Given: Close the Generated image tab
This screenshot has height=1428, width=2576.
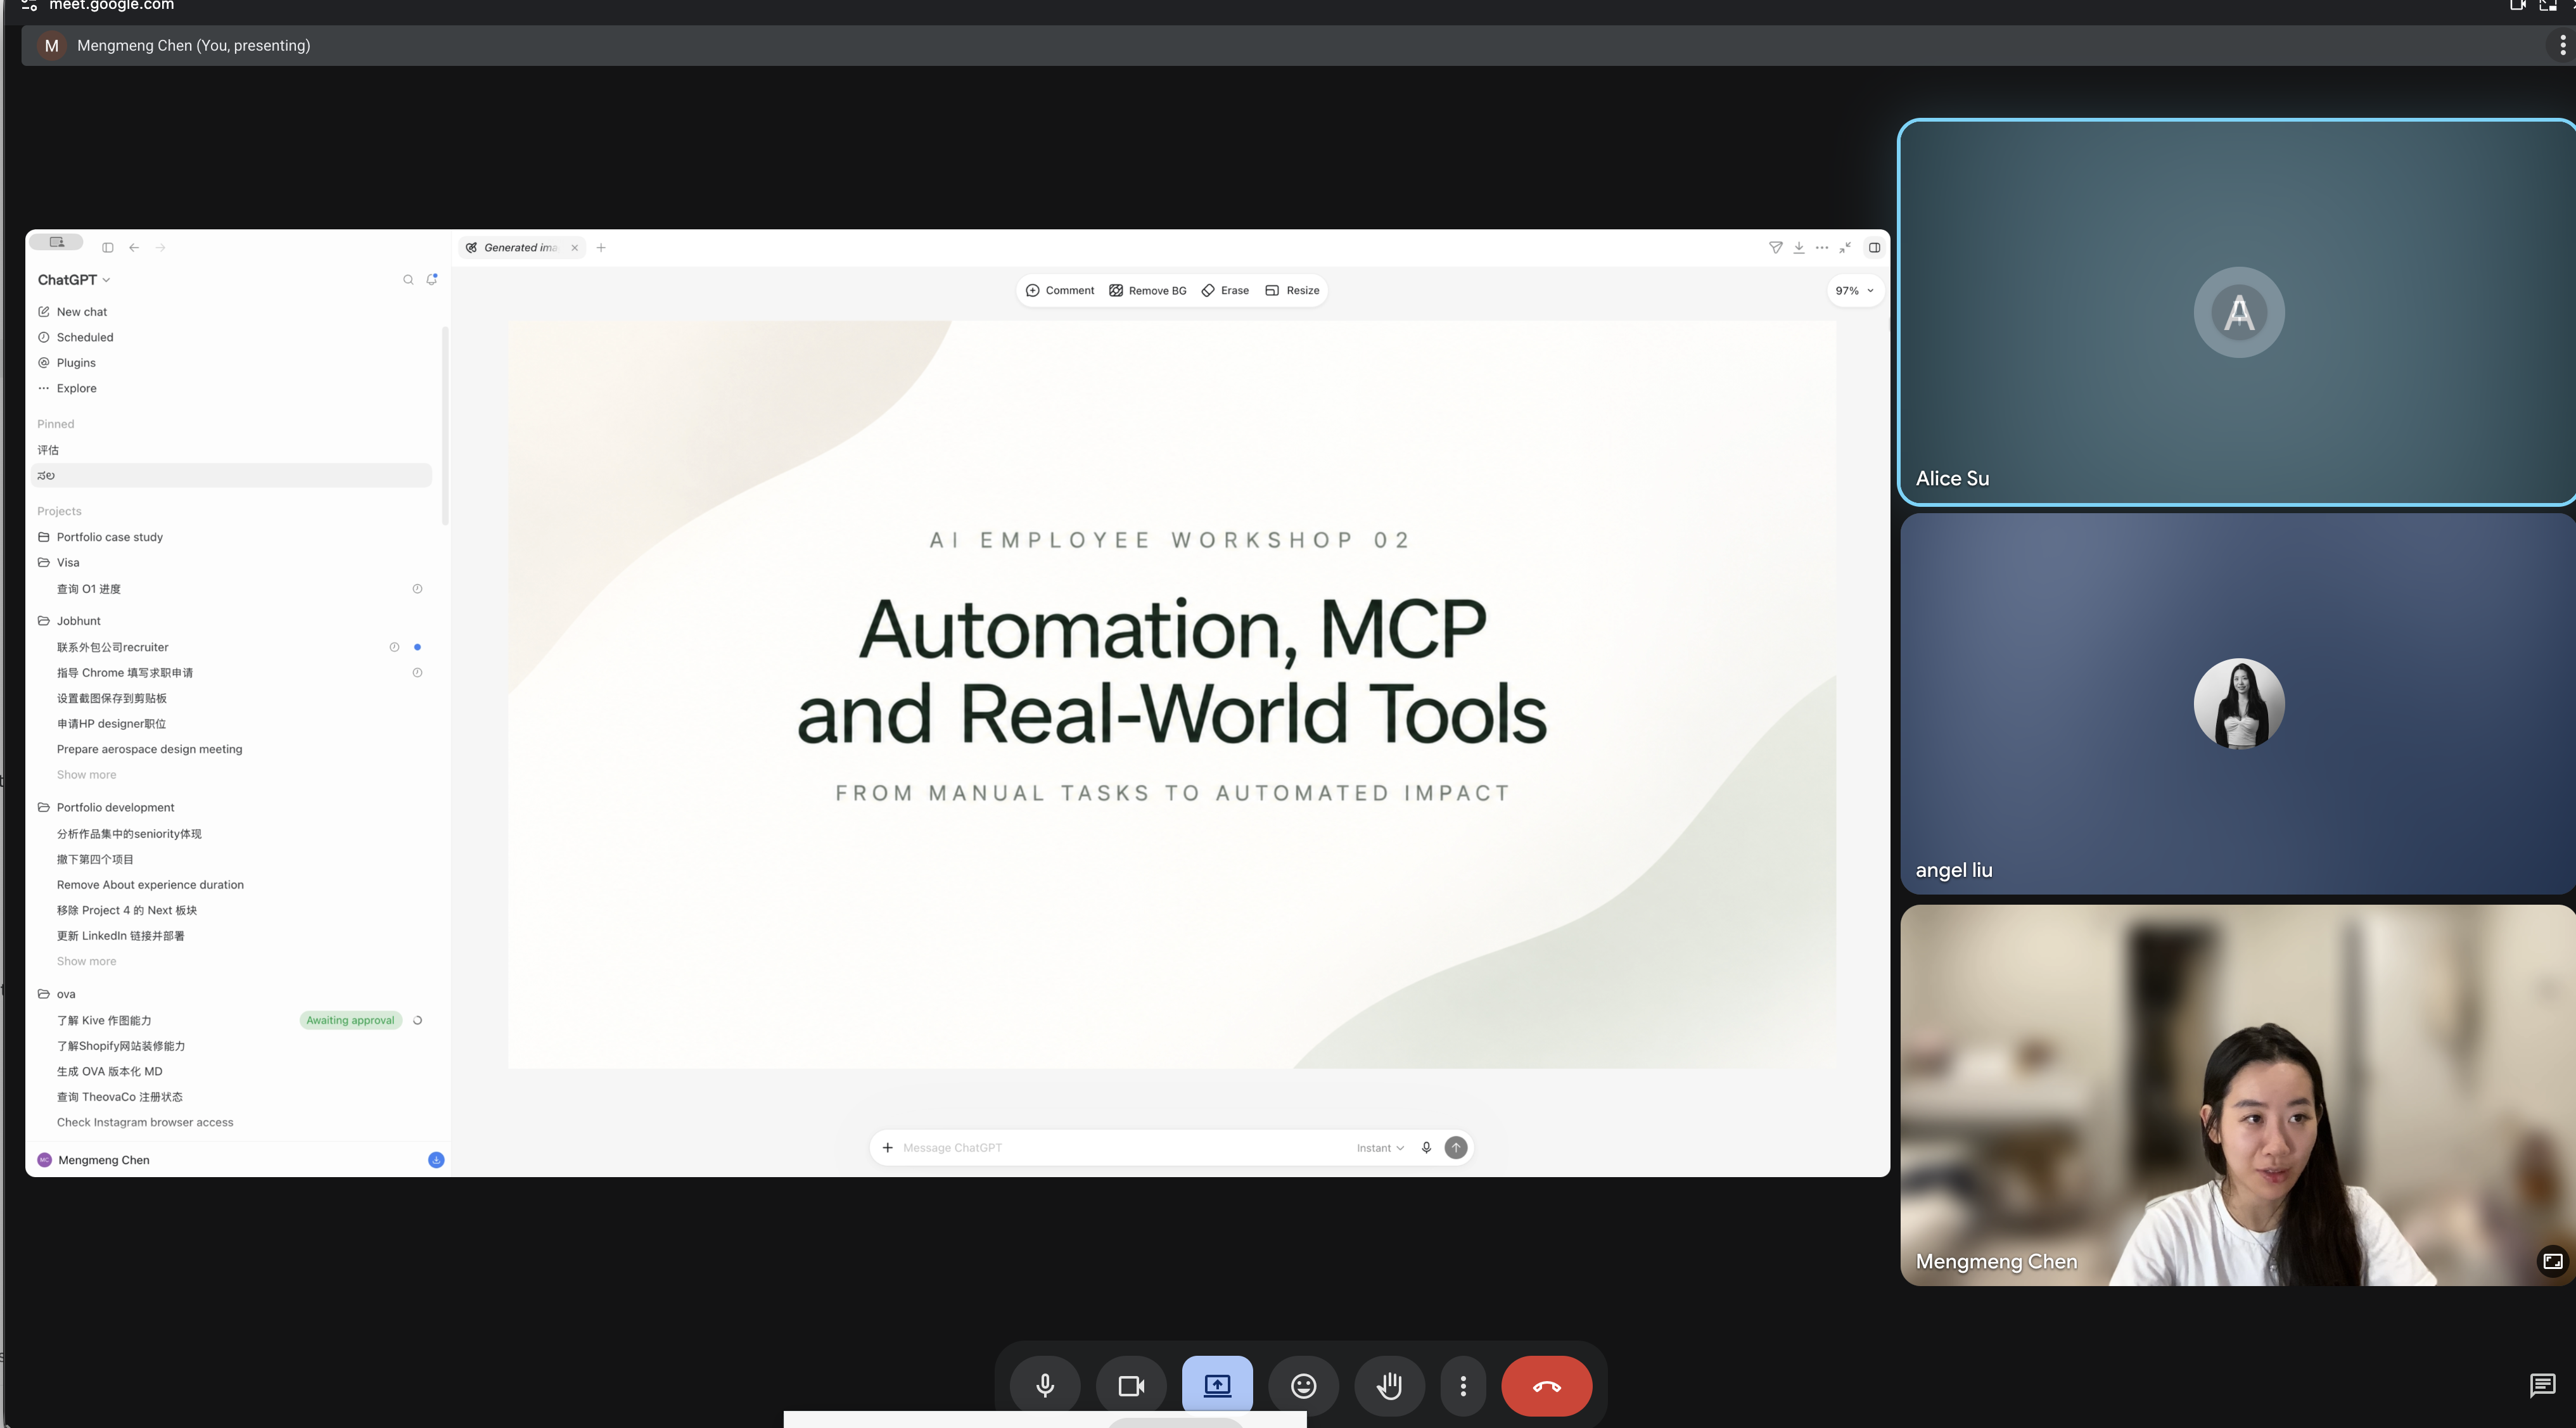Looking at the screenshot, I should pos(575,248).
